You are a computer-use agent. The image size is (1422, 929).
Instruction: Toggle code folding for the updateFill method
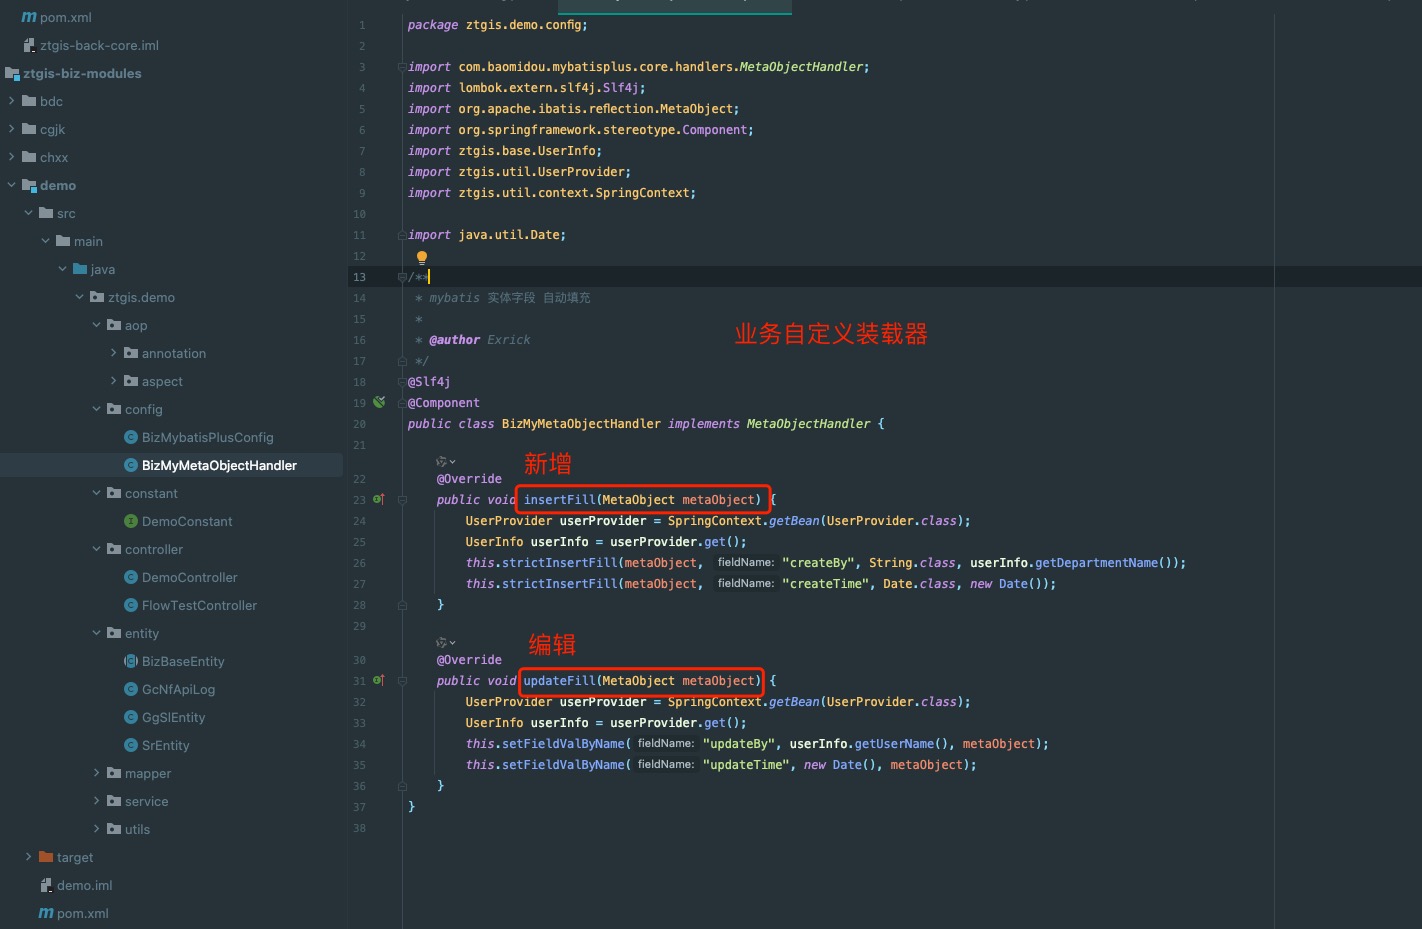(402, 680)
